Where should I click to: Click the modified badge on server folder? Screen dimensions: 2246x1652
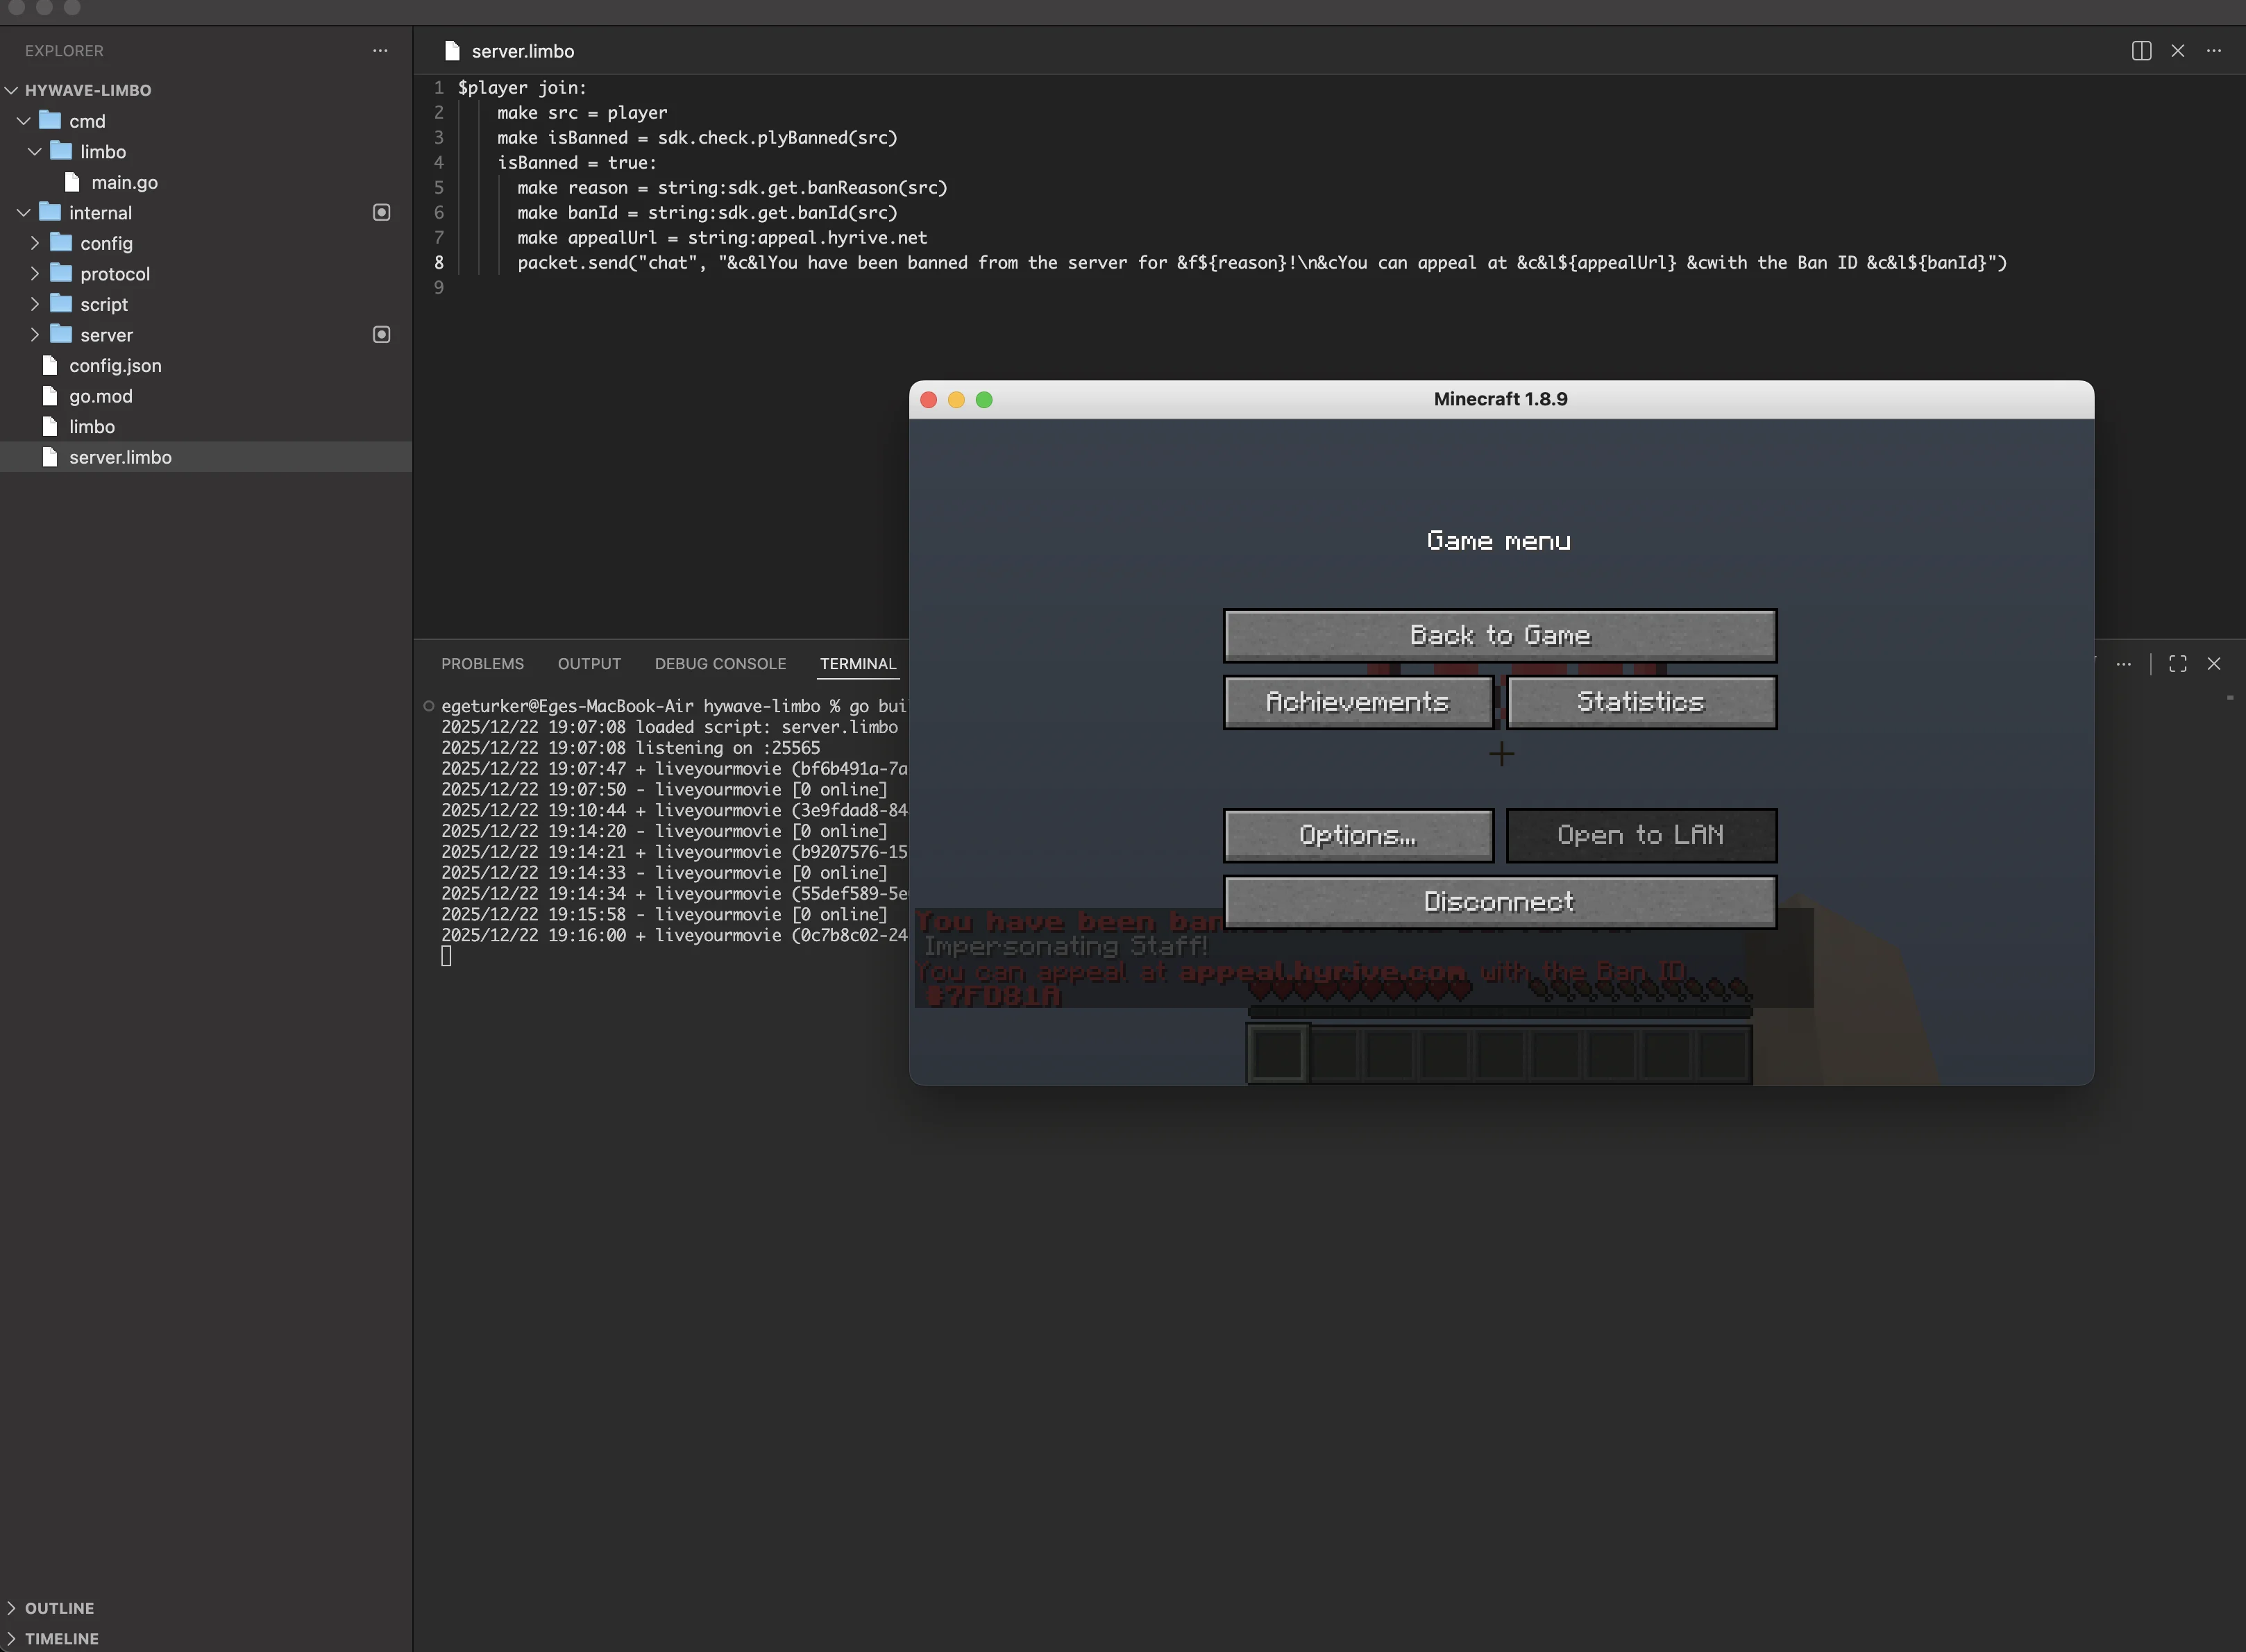381,334
